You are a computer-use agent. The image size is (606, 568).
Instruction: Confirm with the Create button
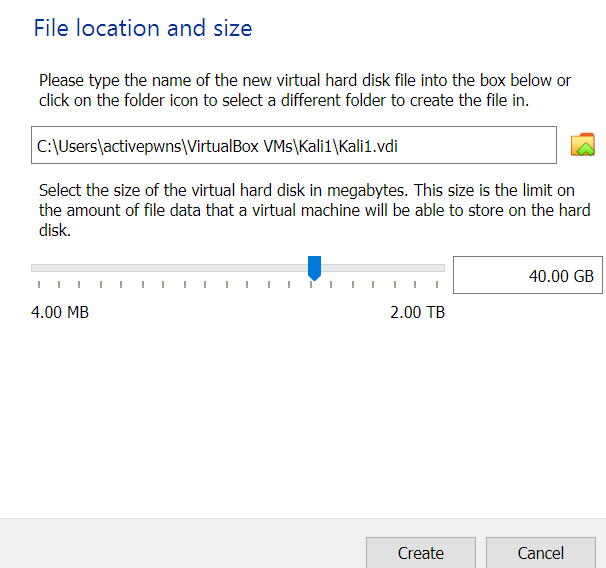pyautogui.click(x=421, y=553)
